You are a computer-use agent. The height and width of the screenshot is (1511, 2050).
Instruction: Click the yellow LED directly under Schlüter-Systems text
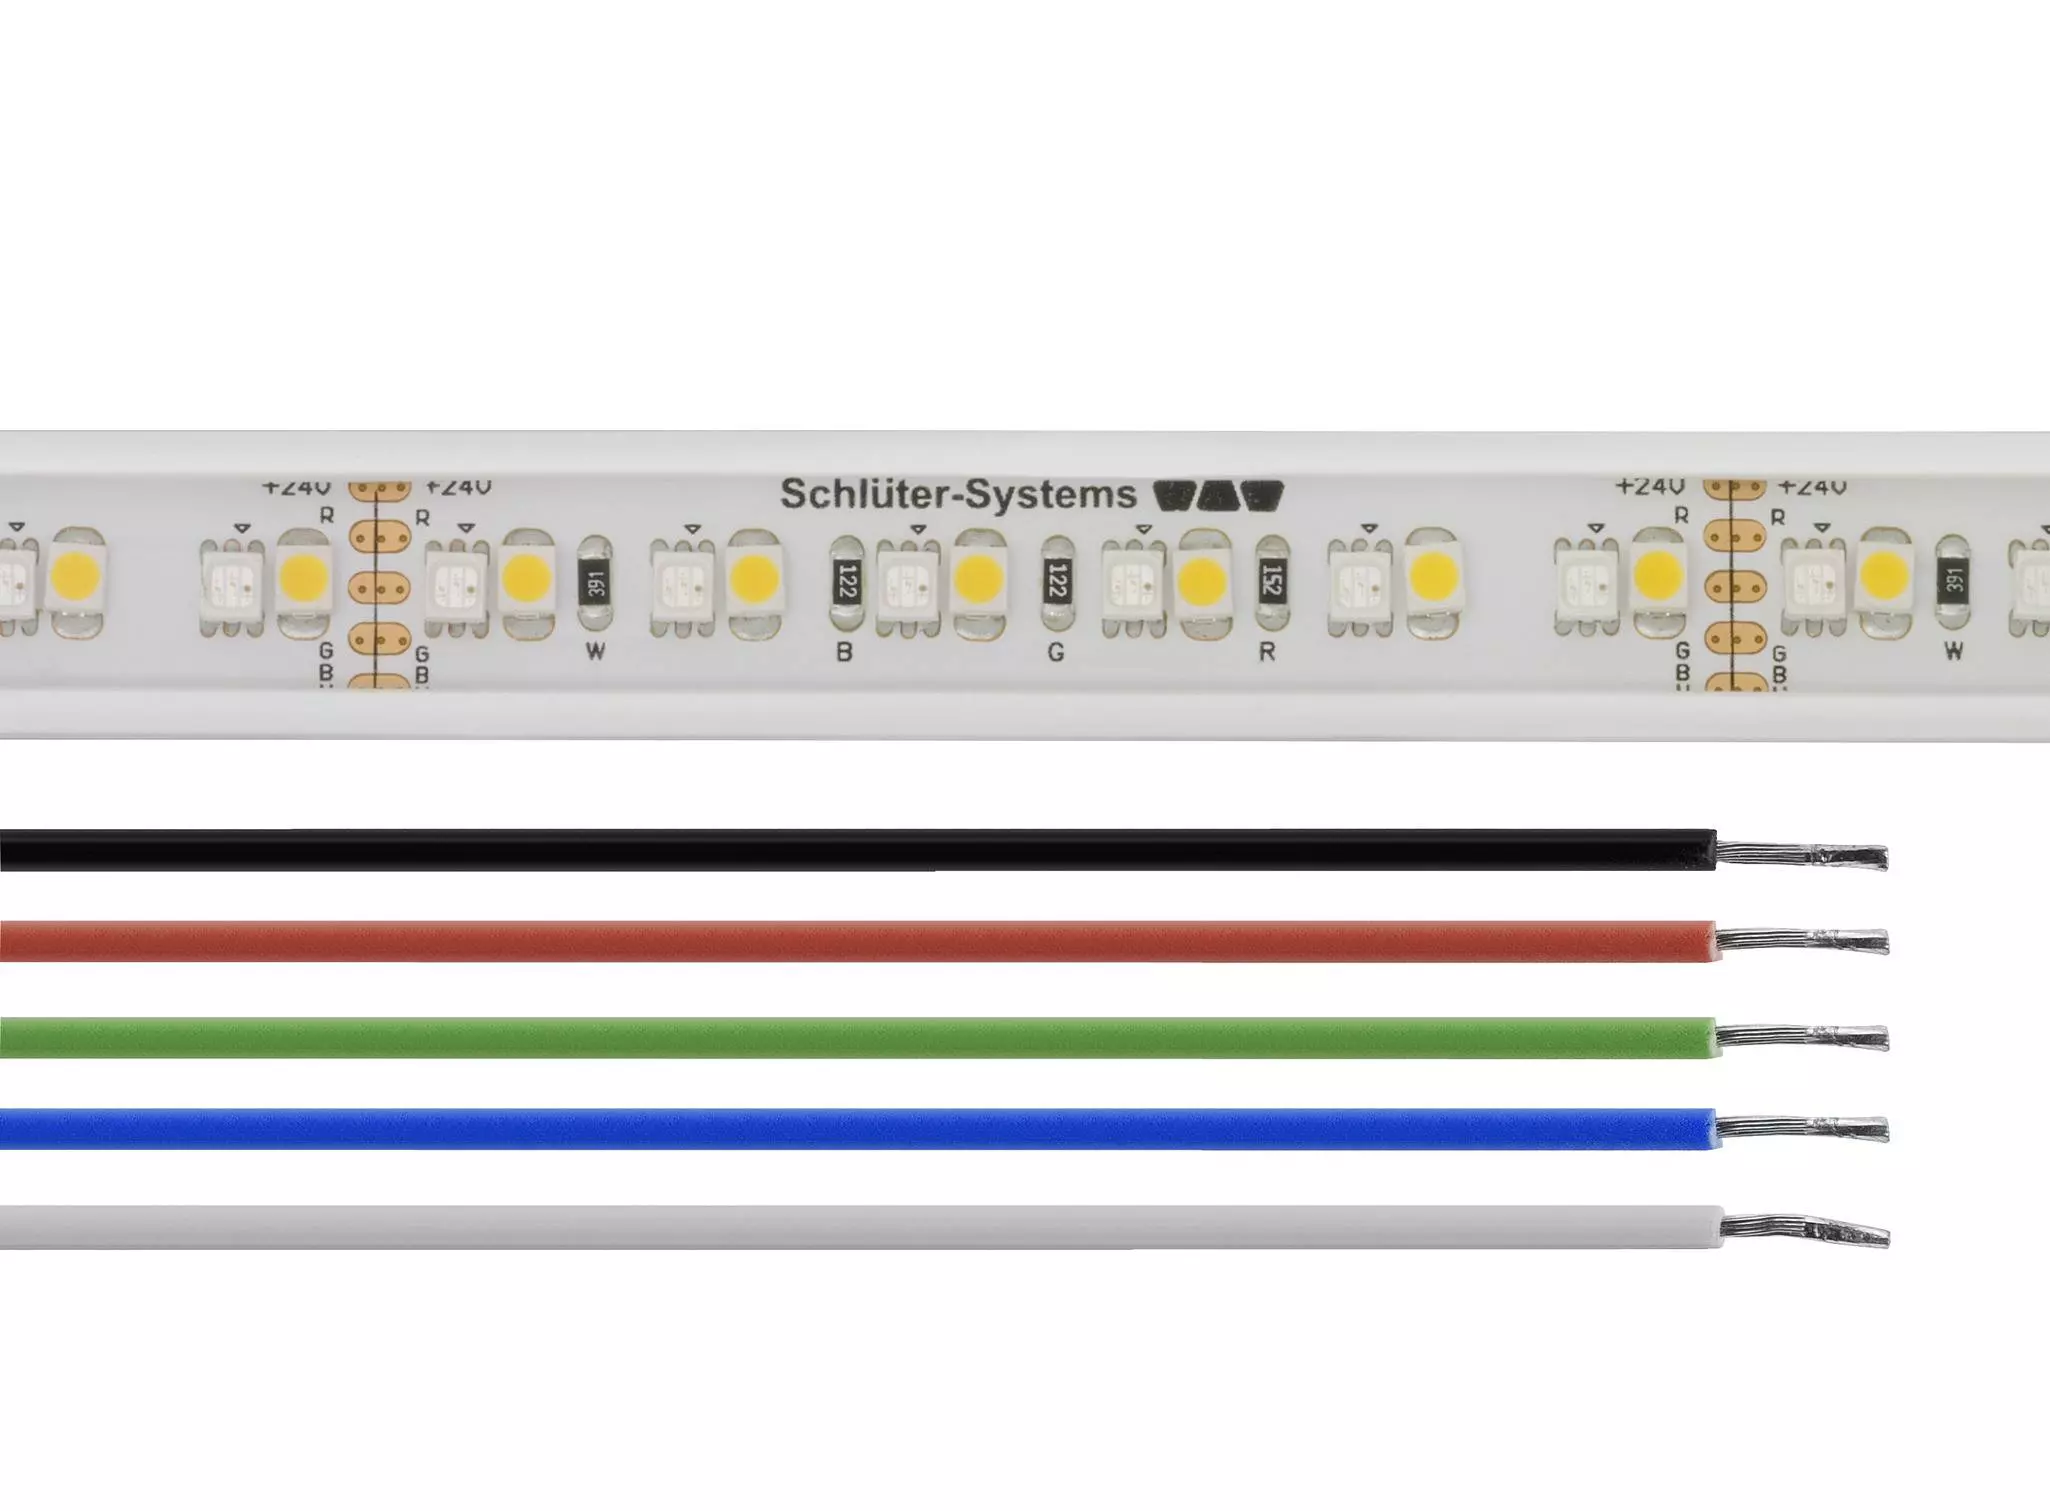[979, 578]
